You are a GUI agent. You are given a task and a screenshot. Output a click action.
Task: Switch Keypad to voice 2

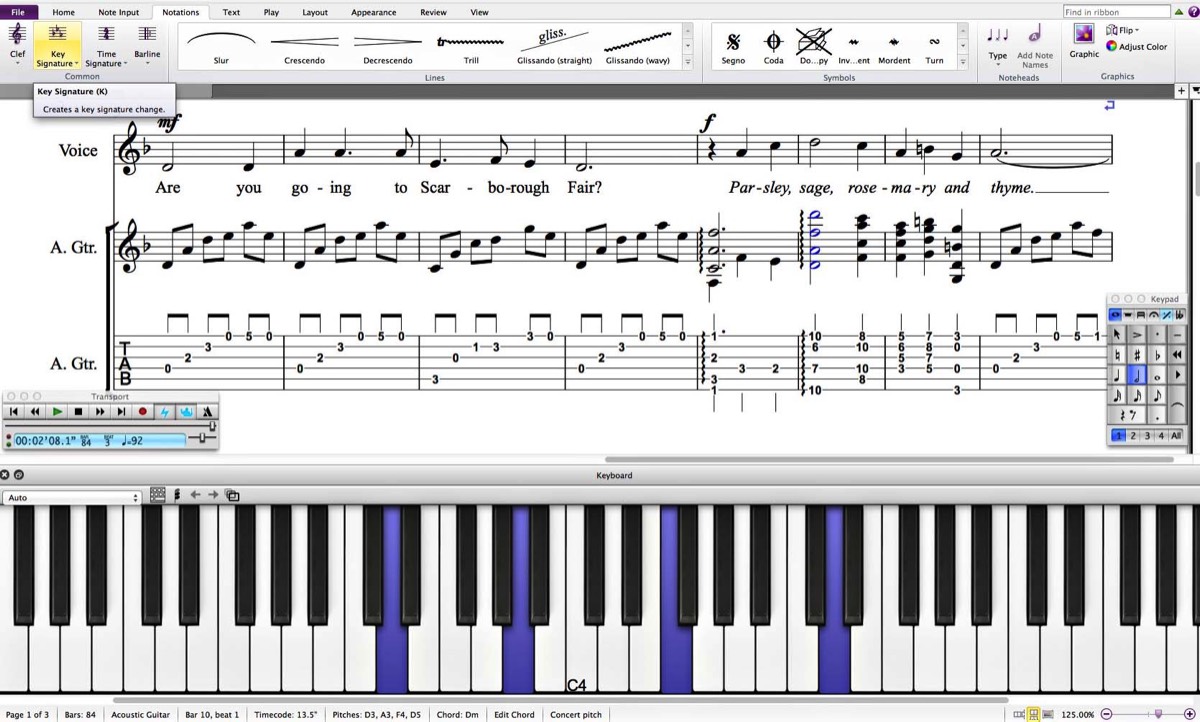click(x=1133, y=436)
